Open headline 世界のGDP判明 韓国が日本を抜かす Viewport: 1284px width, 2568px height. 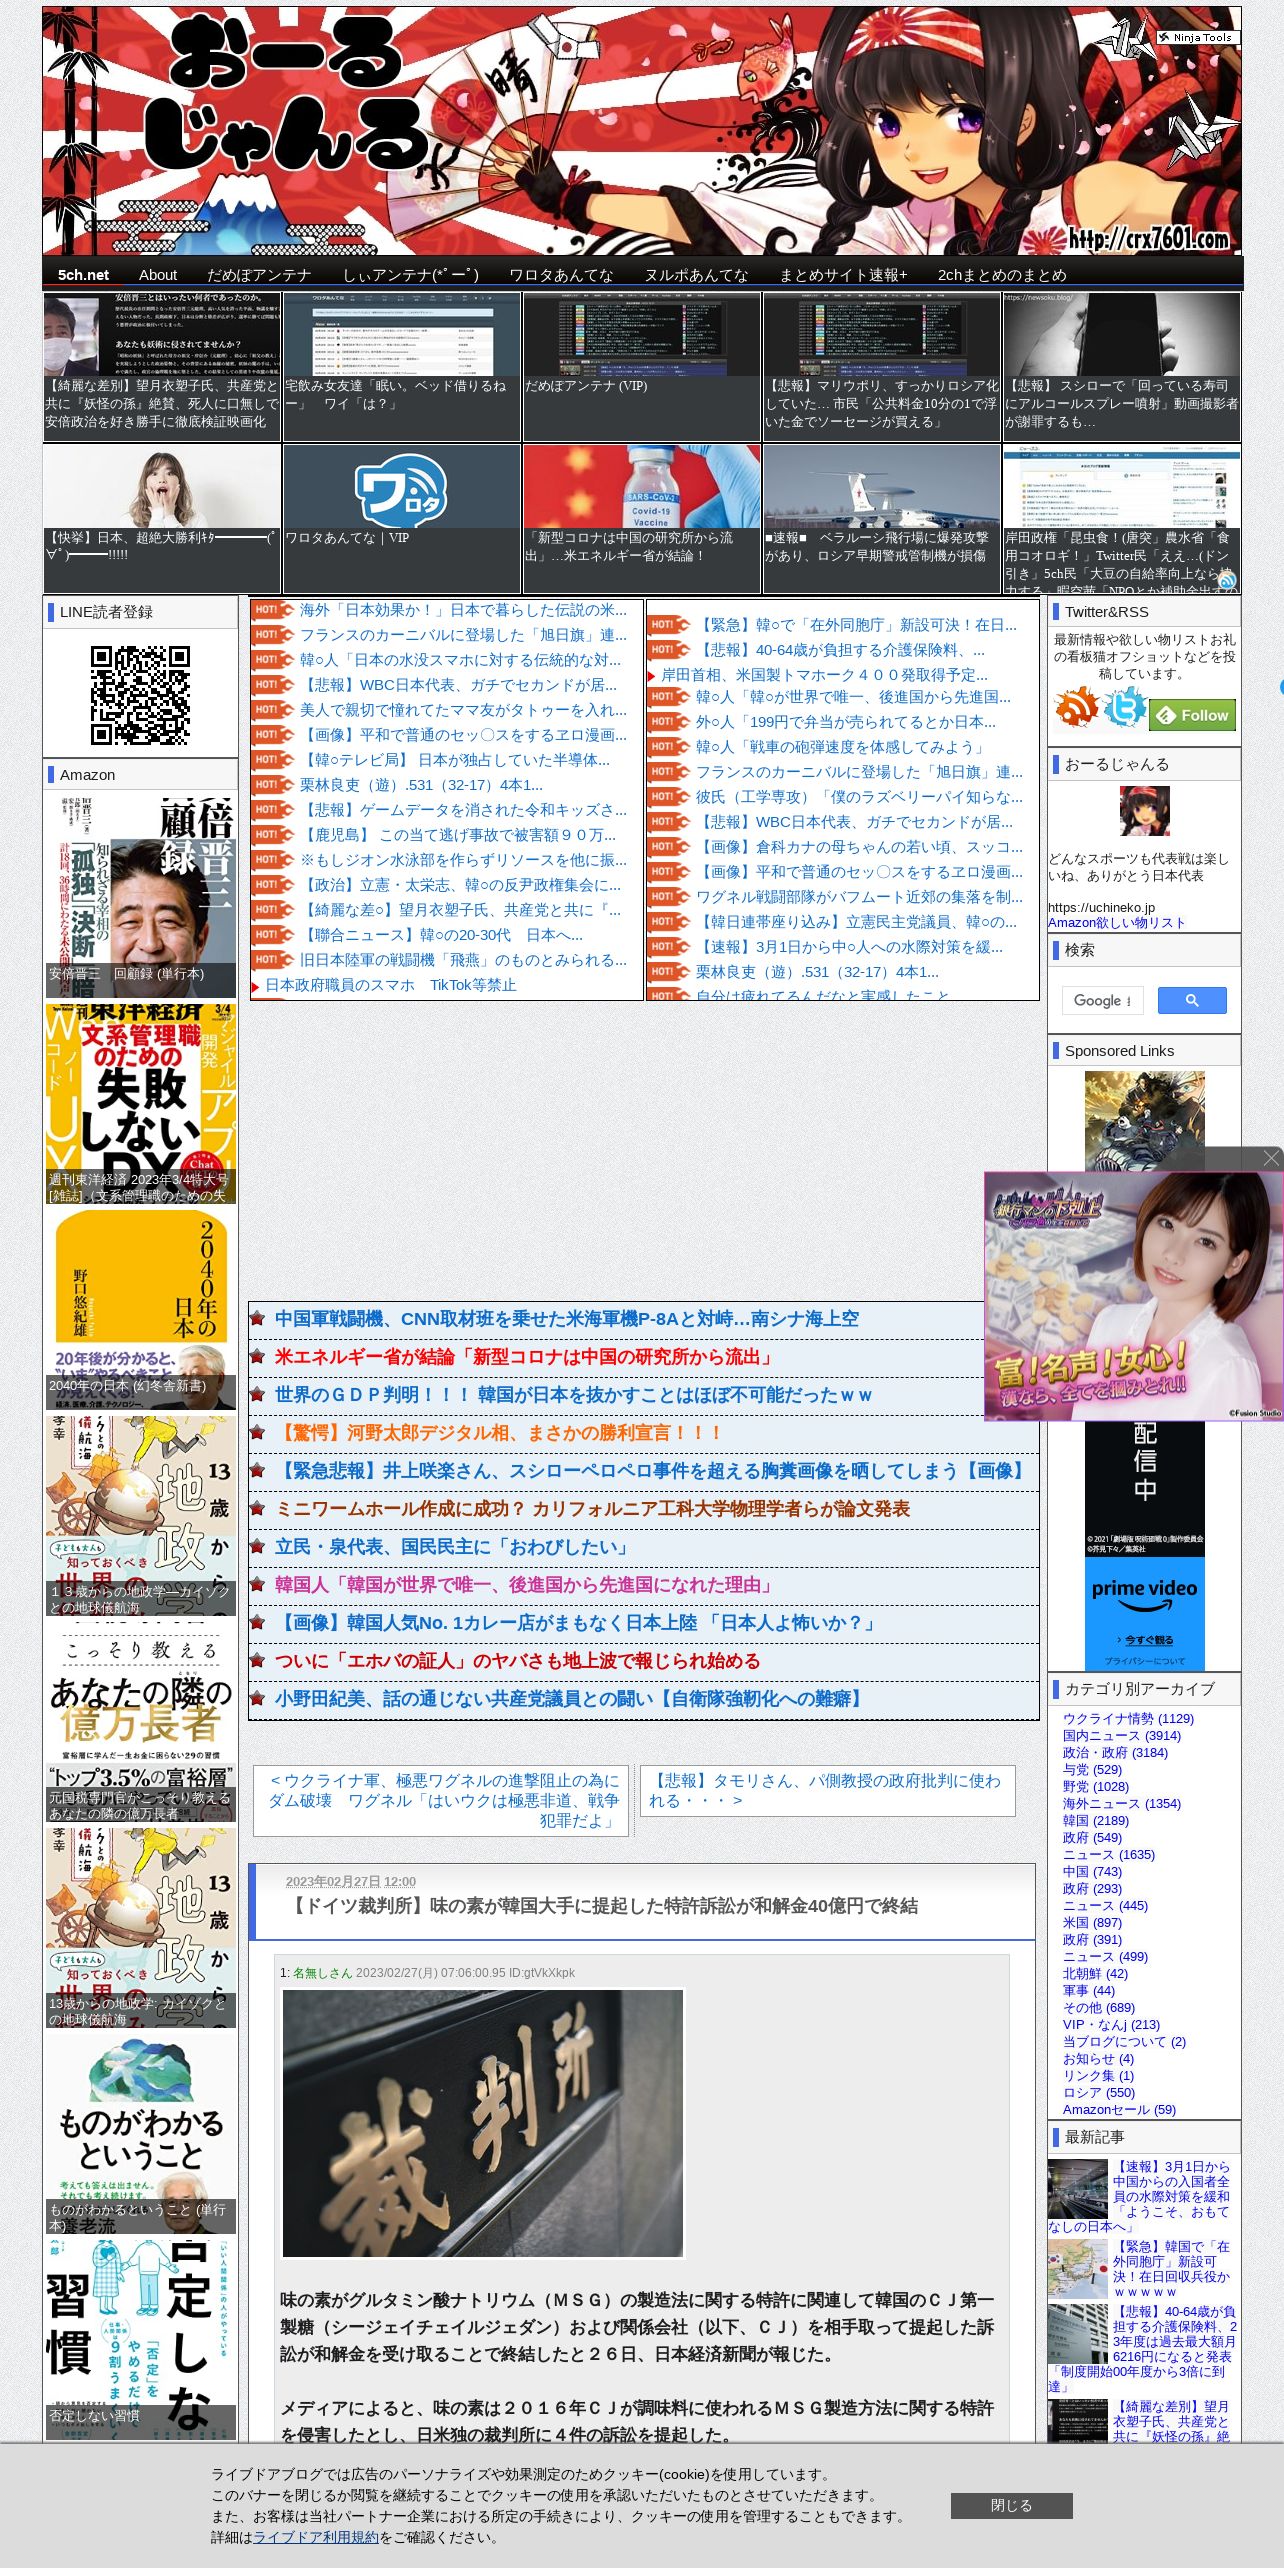click(x=574, y=1395)
